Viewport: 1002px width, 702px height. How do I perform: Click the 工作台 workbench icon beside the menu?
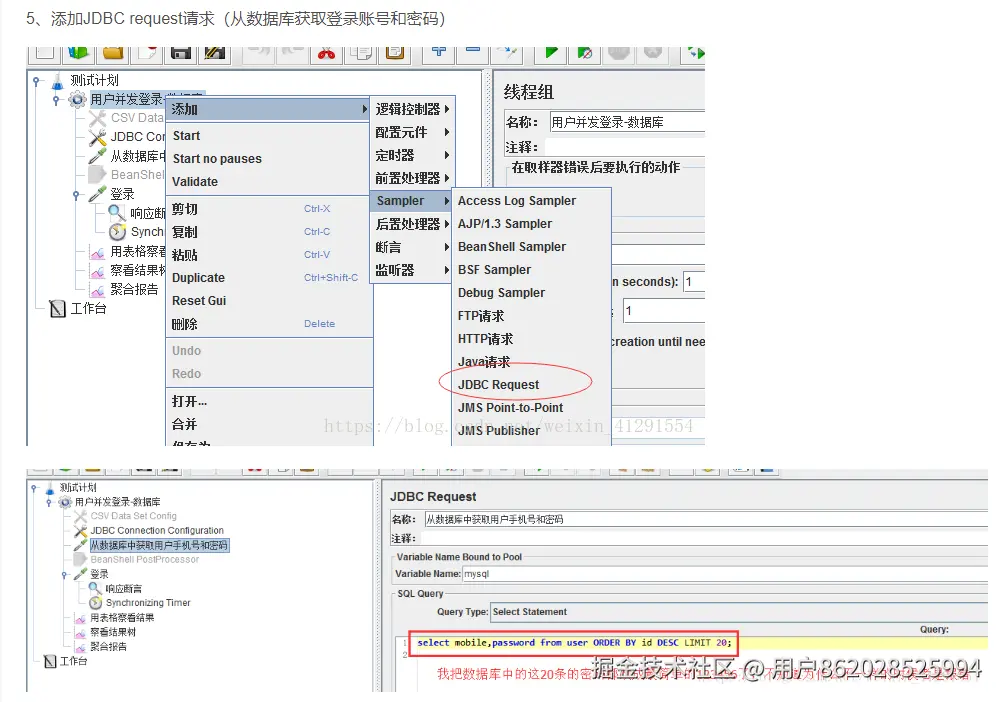(x=58, y=309)
